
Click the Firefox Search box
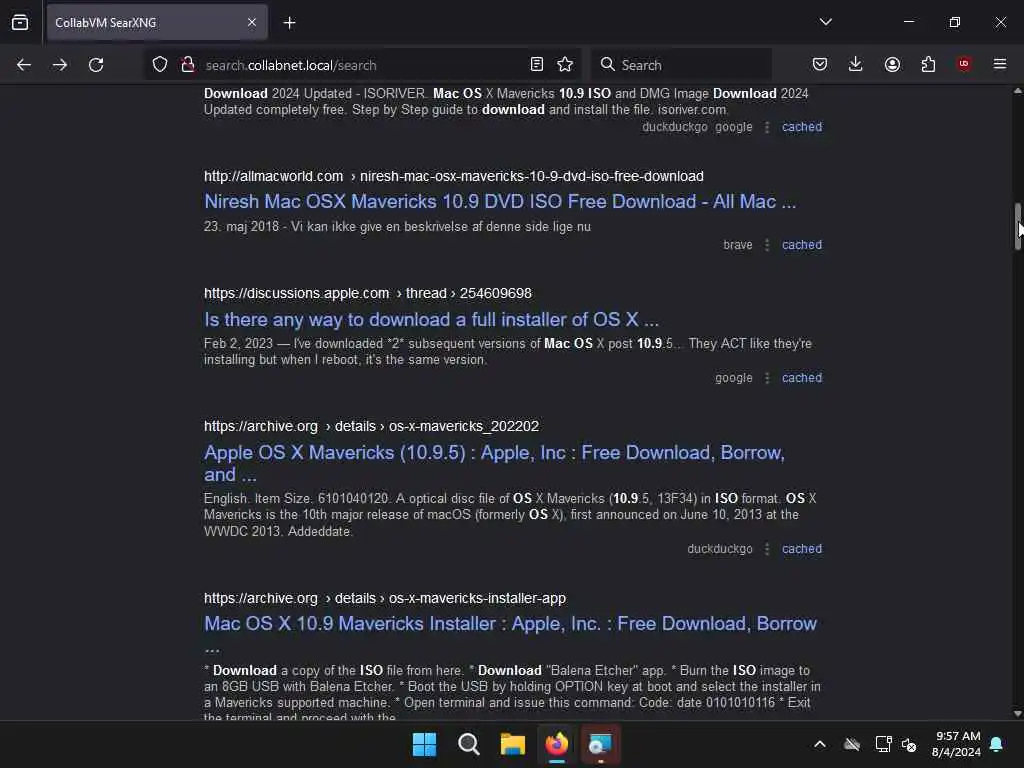(x=681, y=65)
